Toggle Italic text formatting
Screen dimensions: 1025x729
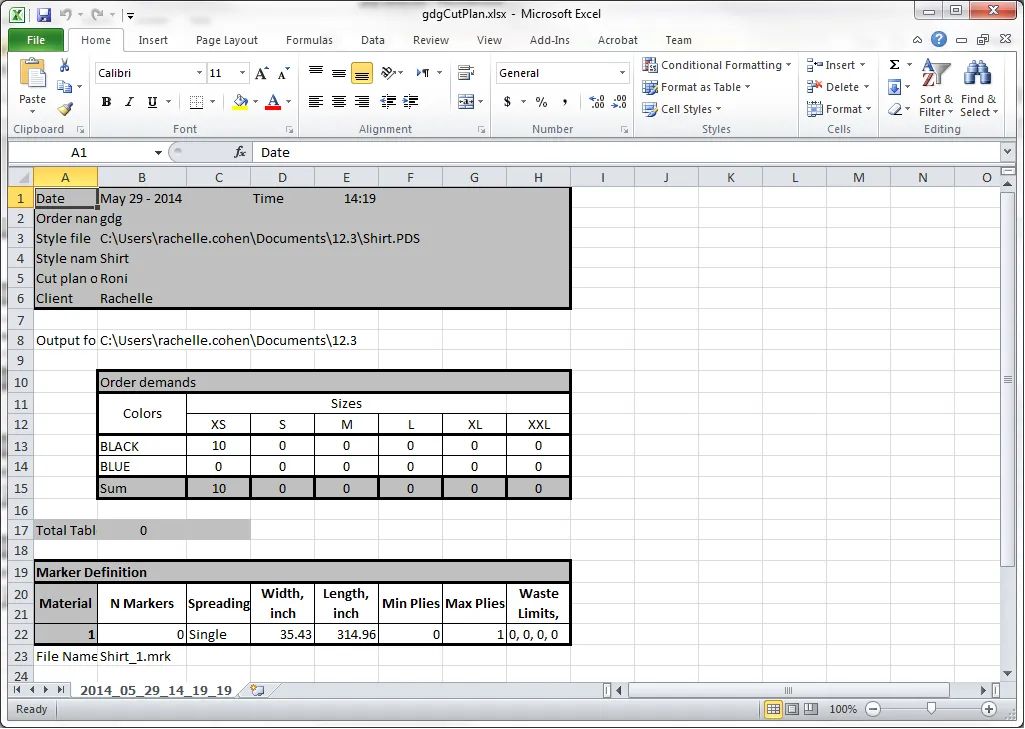pos(129,102)
